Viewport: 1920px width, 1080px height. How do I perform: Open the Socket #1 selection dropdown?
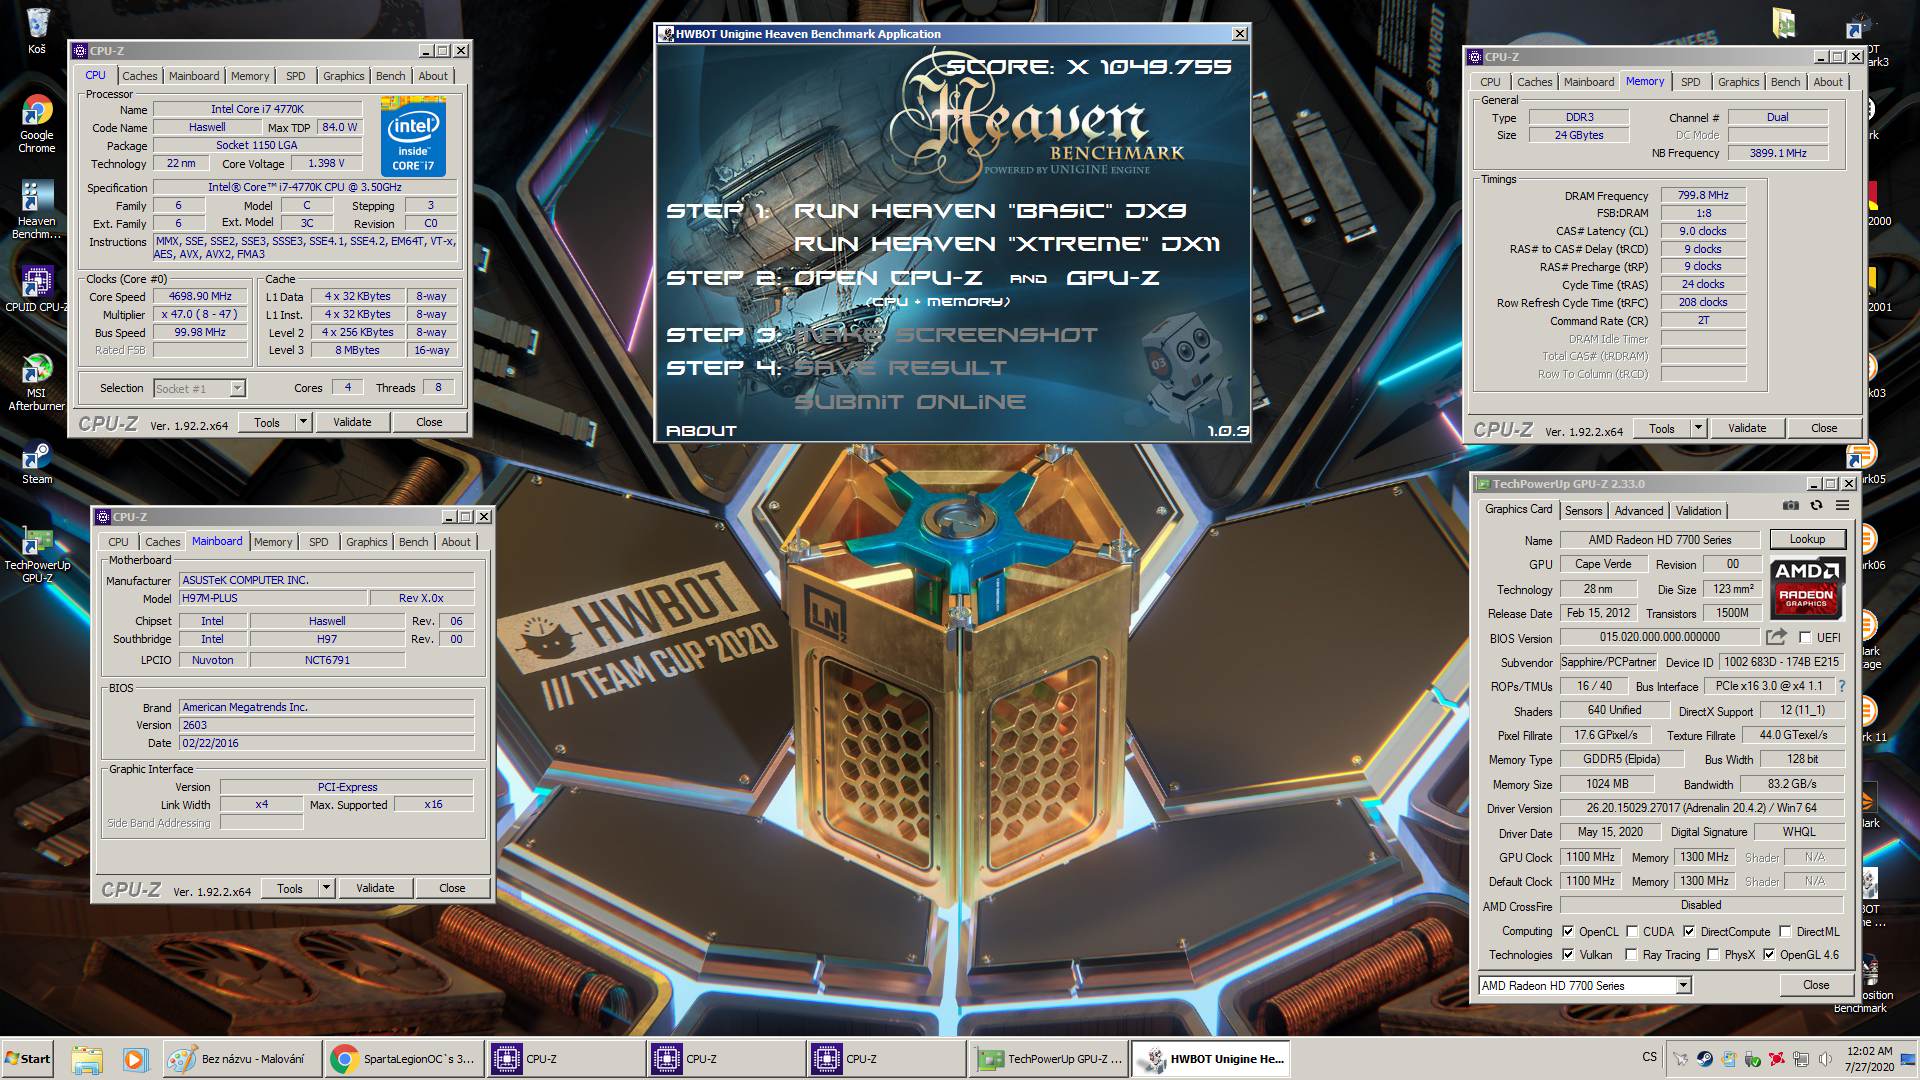pyautogui.click(x=199, y=388)
